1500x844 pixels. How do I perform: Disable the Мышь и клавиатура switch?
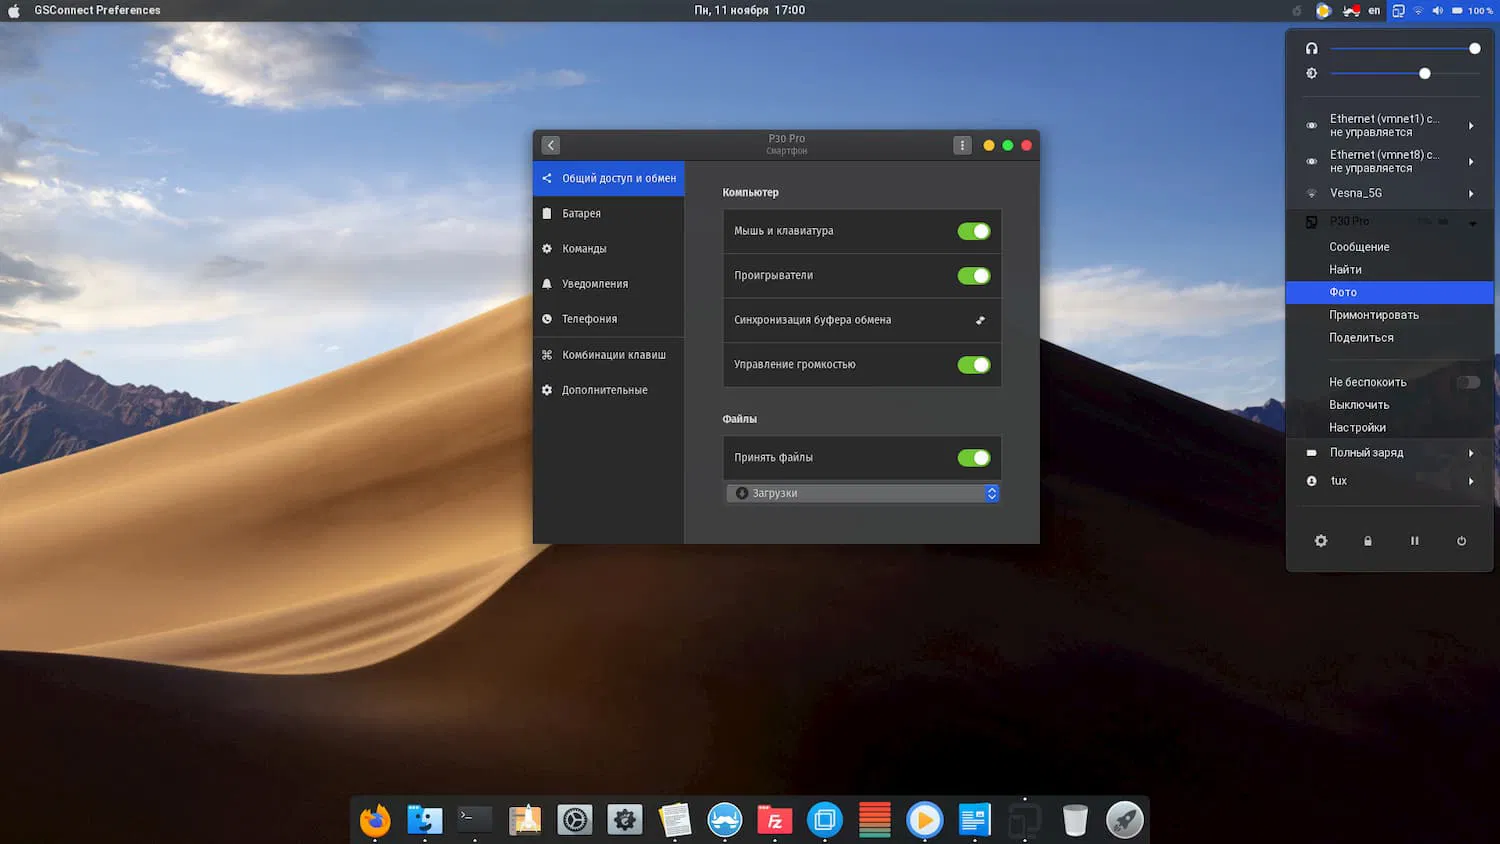coord(973,231)
